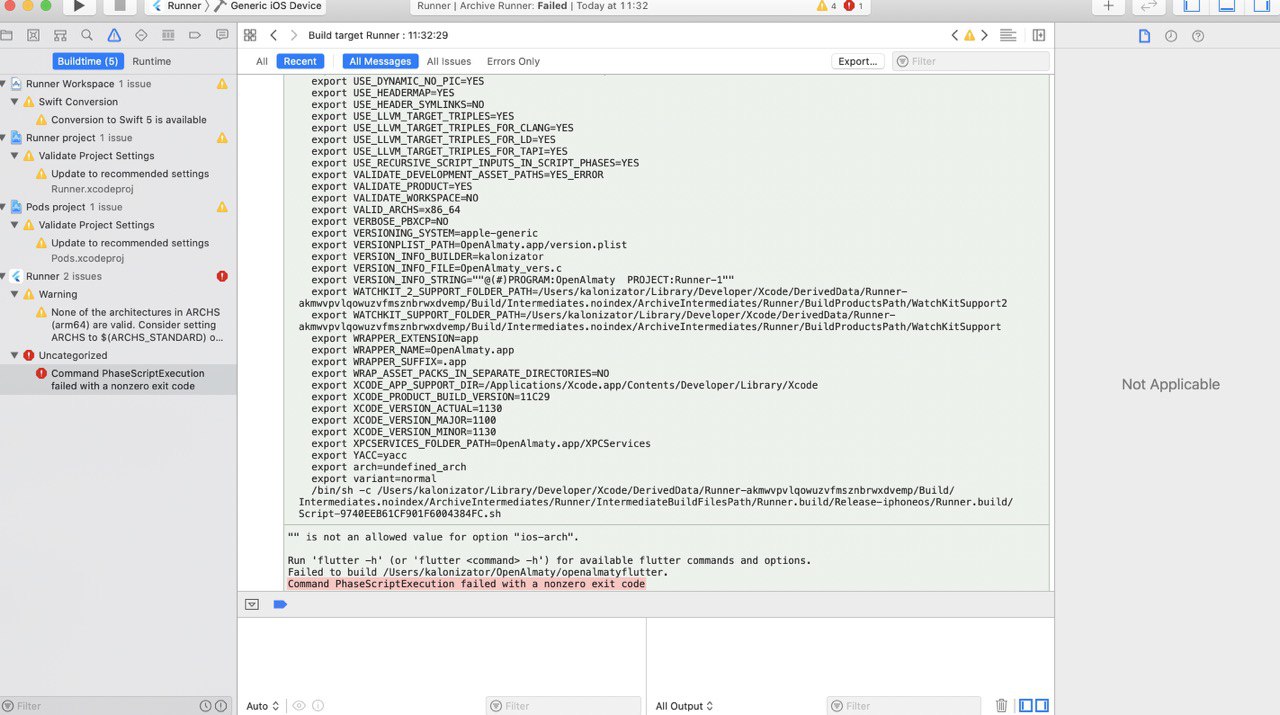Viewport: 1280px width, 715px height.
Task: Toggle code review arrows button
Action: [x=1149, y=6]
